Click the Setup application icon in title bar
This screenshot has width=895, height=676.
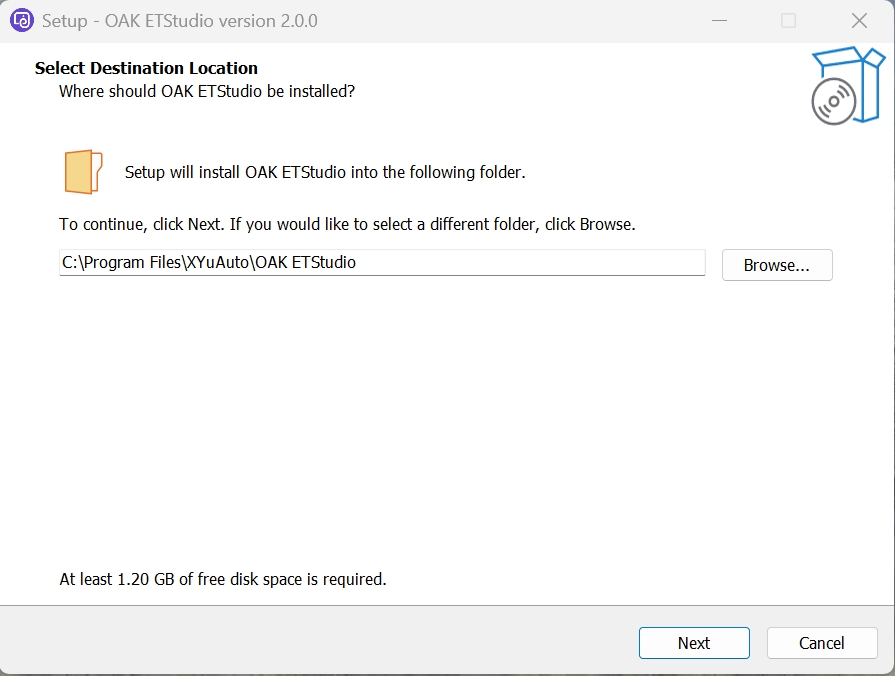click(x=21, y=20)
